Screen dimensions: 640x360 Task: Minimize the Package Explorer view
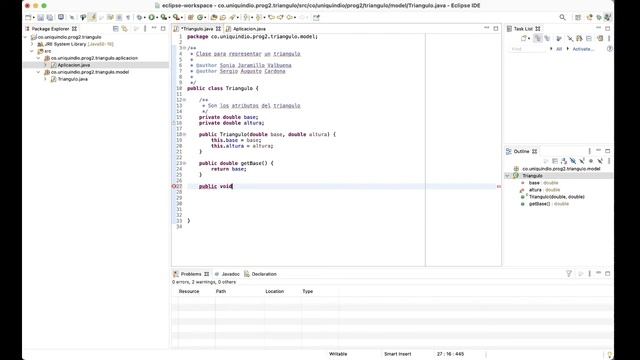tap(154, 28)
